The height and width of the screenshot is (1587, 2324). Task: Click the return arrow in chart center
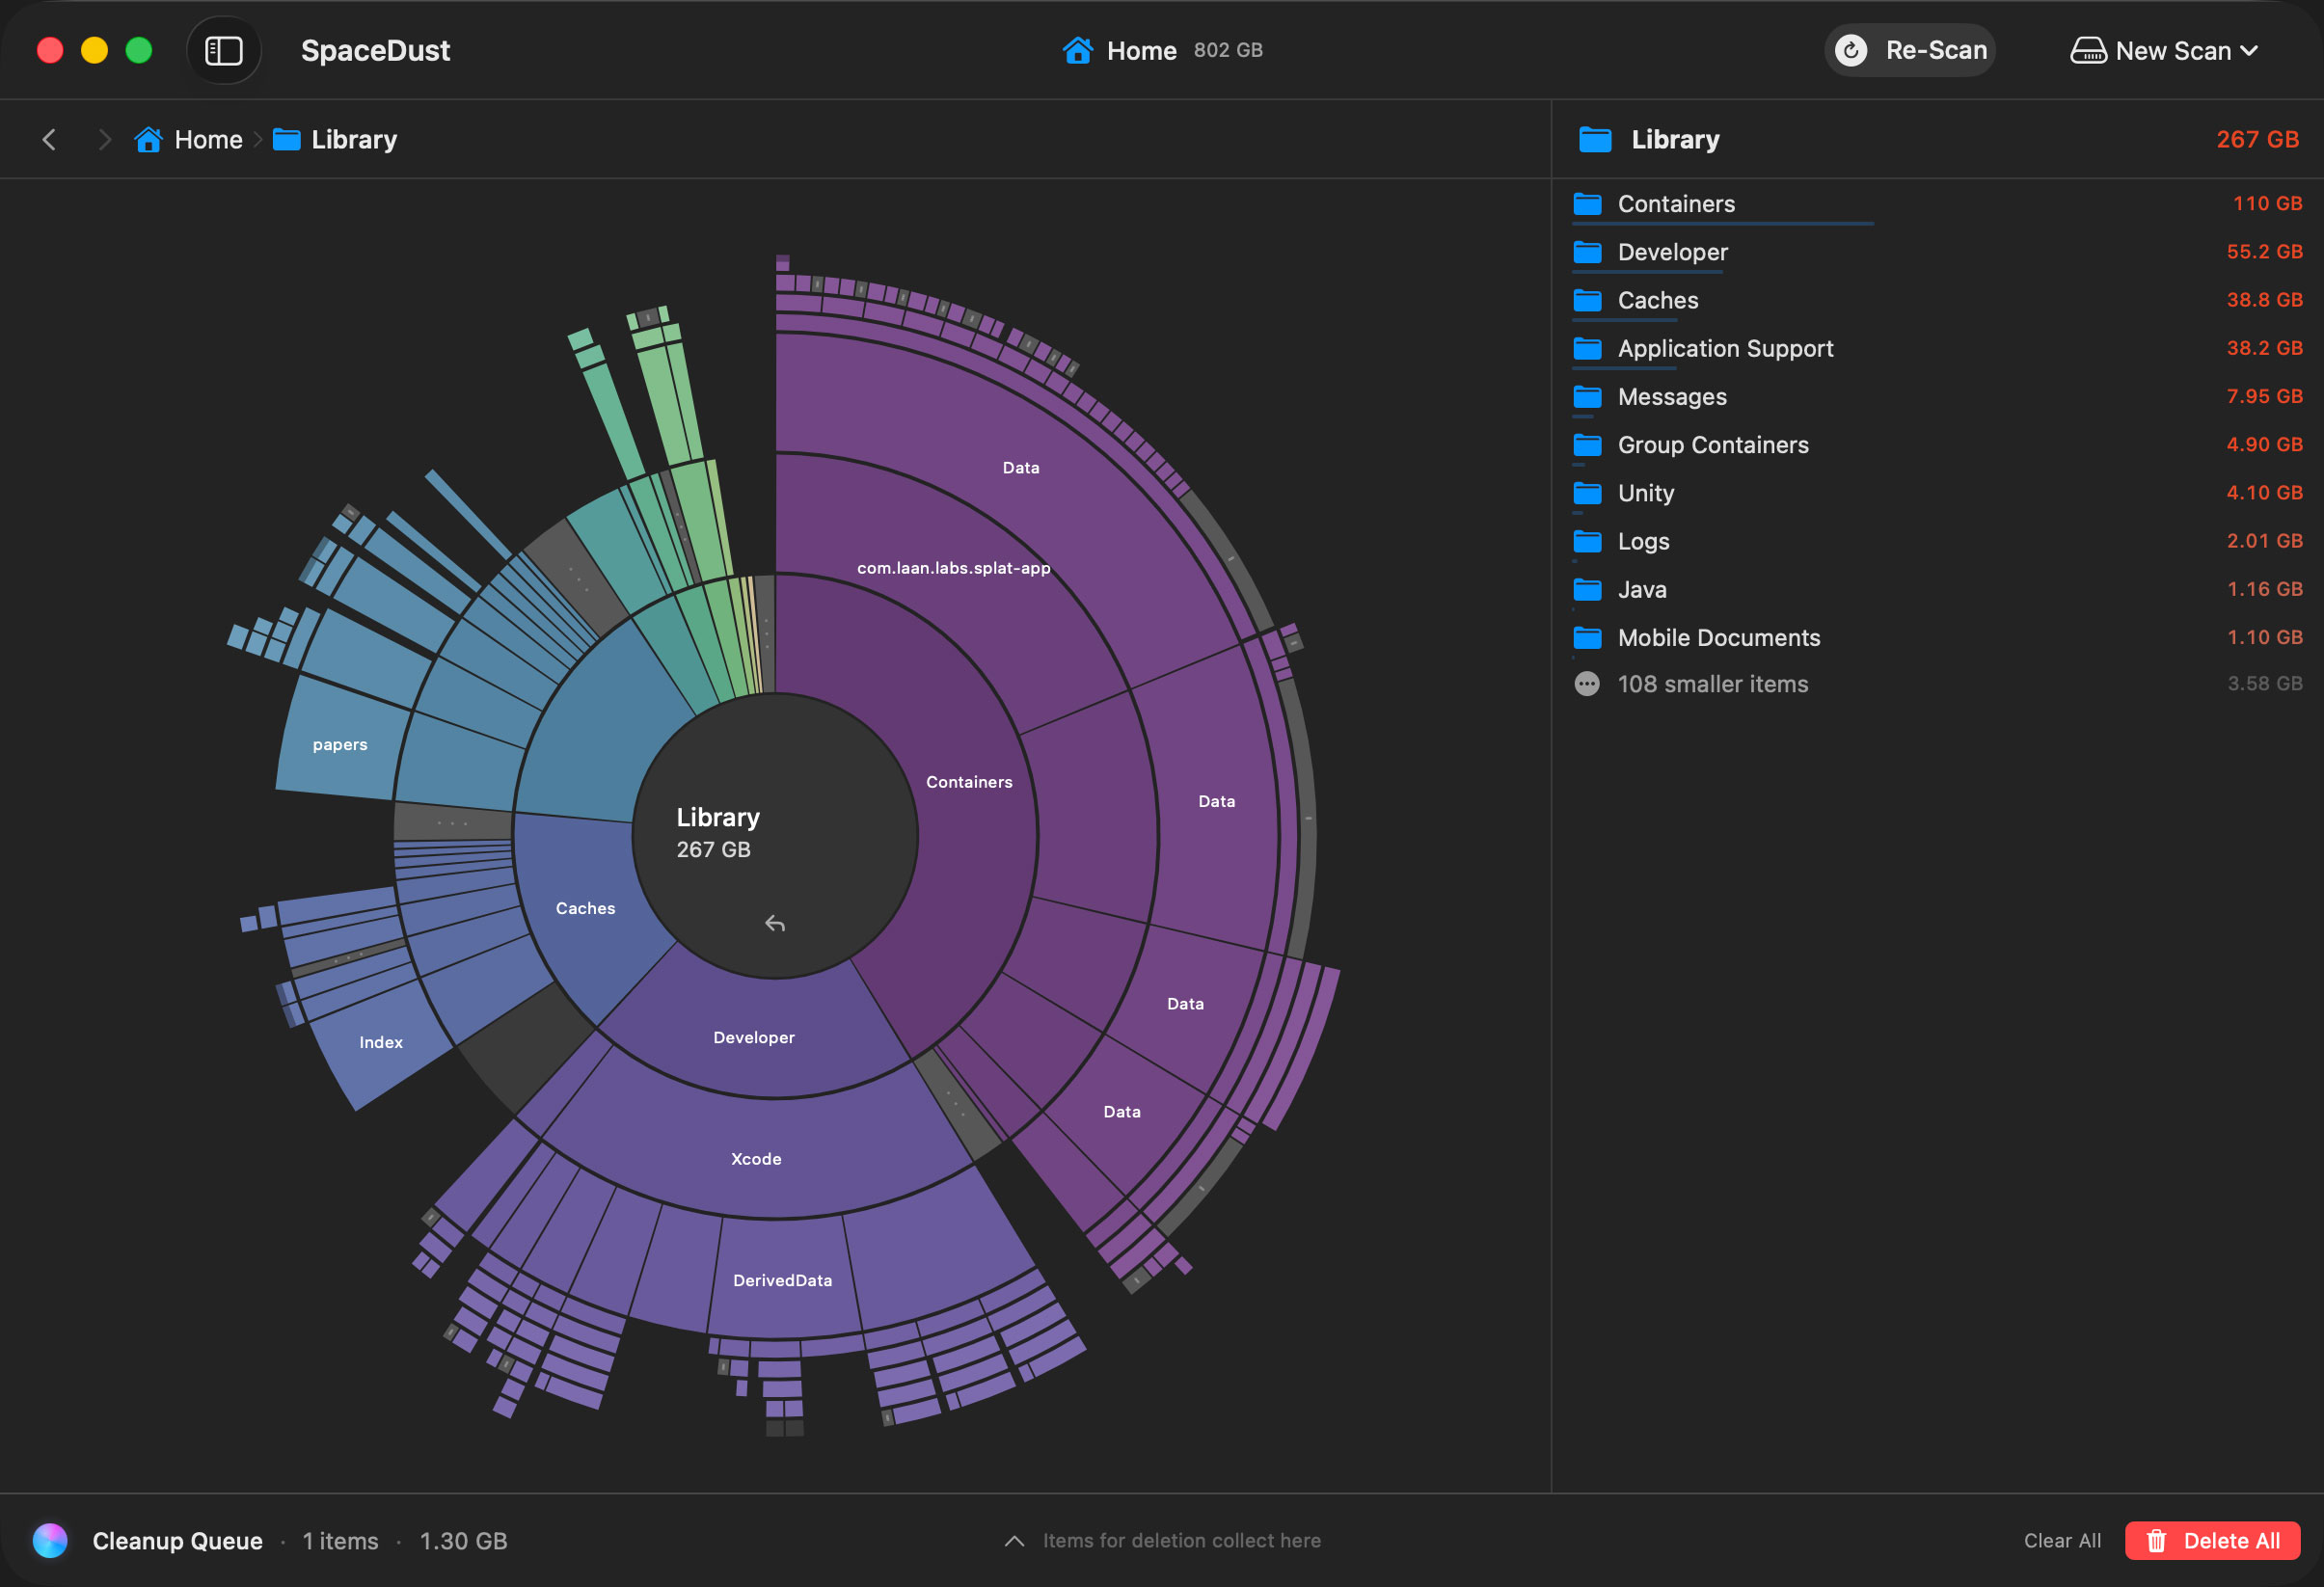coord(775,923)
